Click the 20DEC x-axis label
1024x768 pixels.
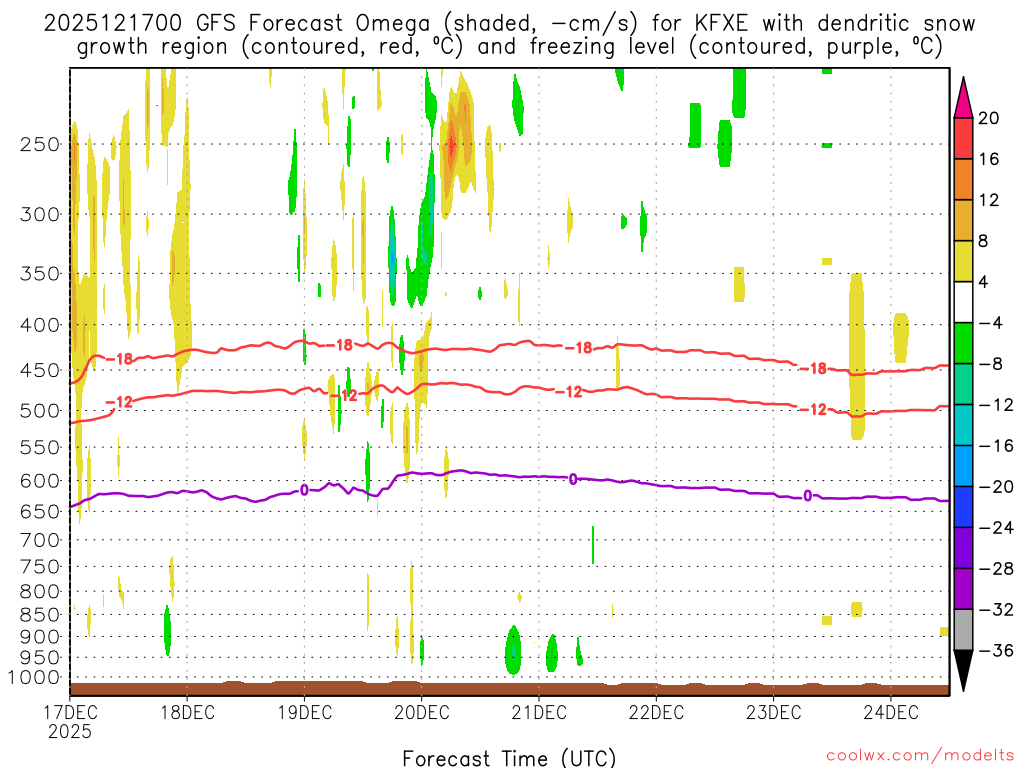tap(422, 711)
